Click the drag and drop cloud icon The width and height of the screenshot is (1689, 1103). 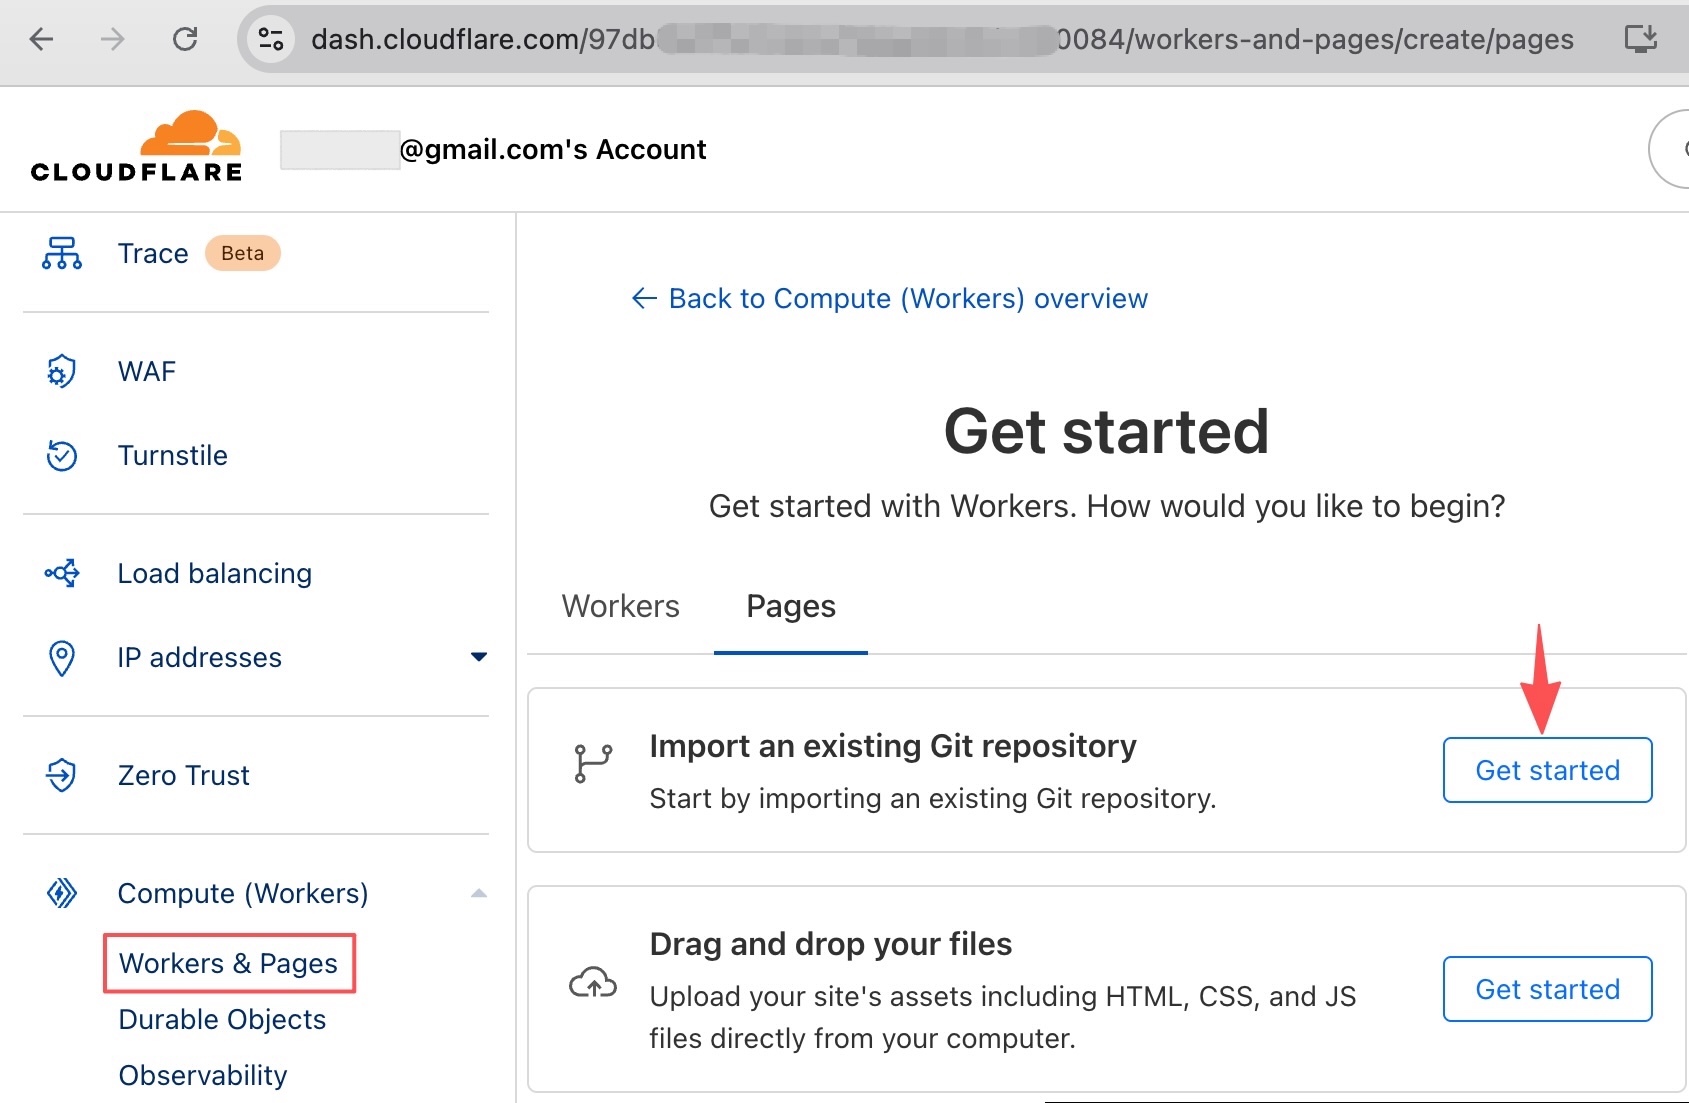(592, 984)
